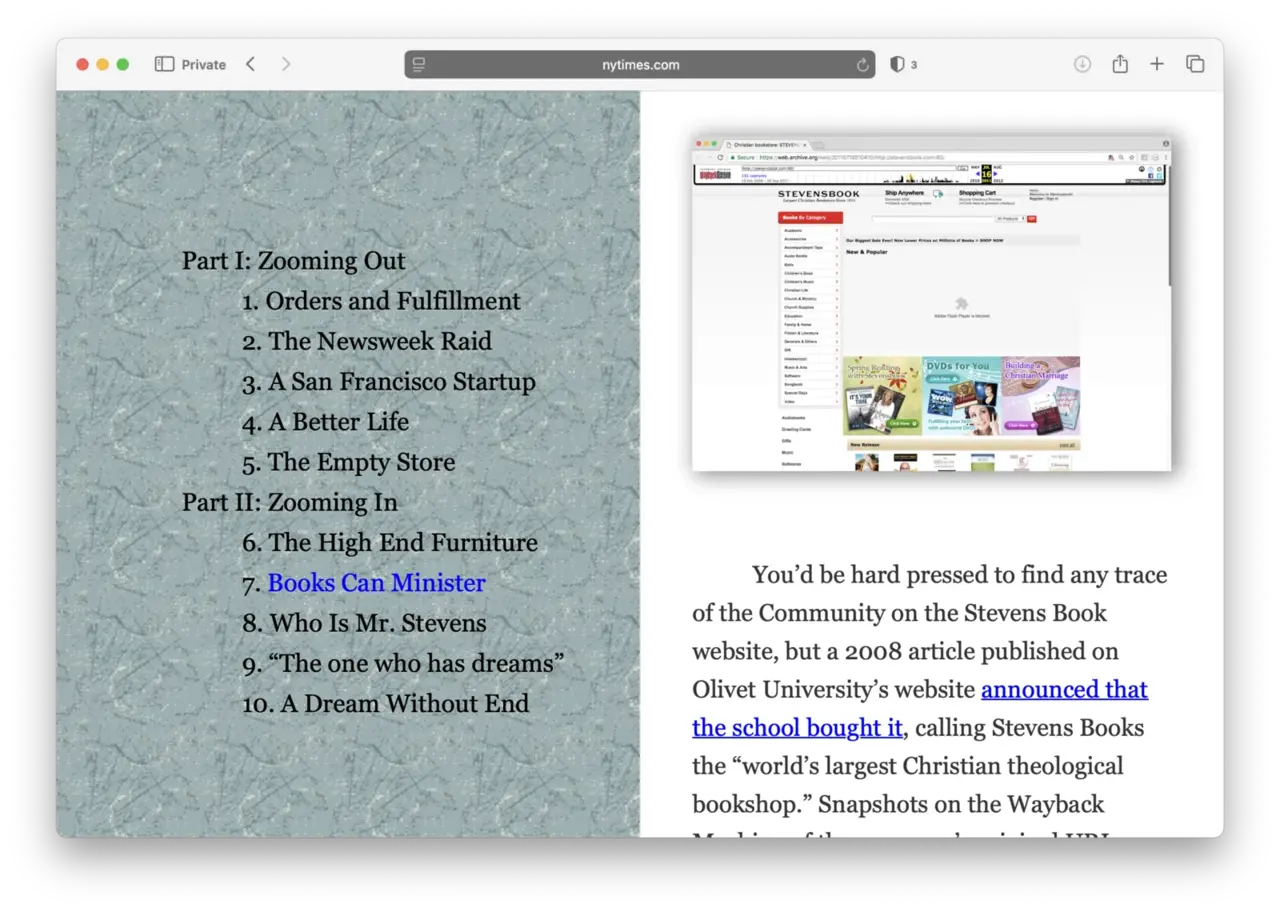This screenshot has width=1280, height=912.
Task: Toggle the Safari sidebar panel
Action: tap(165, 64)
